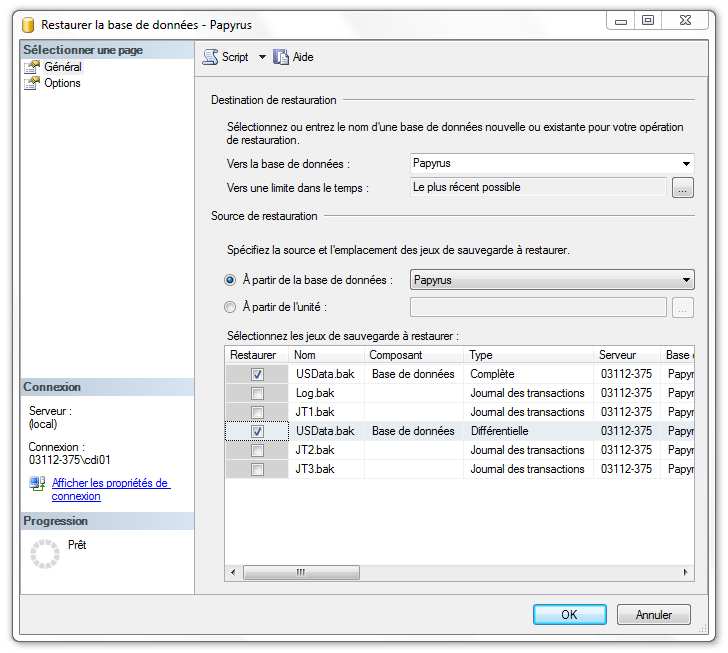Click the Script toolbar icon
This screenshot has height=653, width=728.
click(210, 57)
